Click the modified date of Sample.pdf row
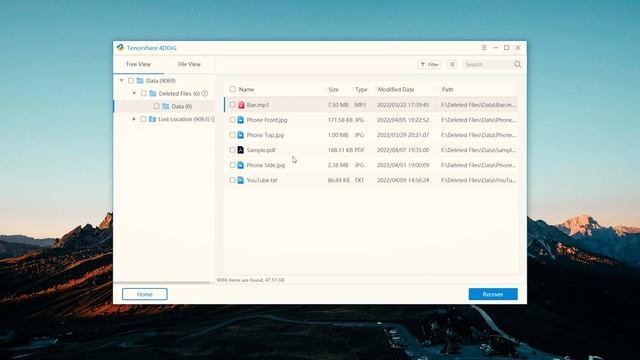This screenshot has width=640, height=360. coord(403,150)
